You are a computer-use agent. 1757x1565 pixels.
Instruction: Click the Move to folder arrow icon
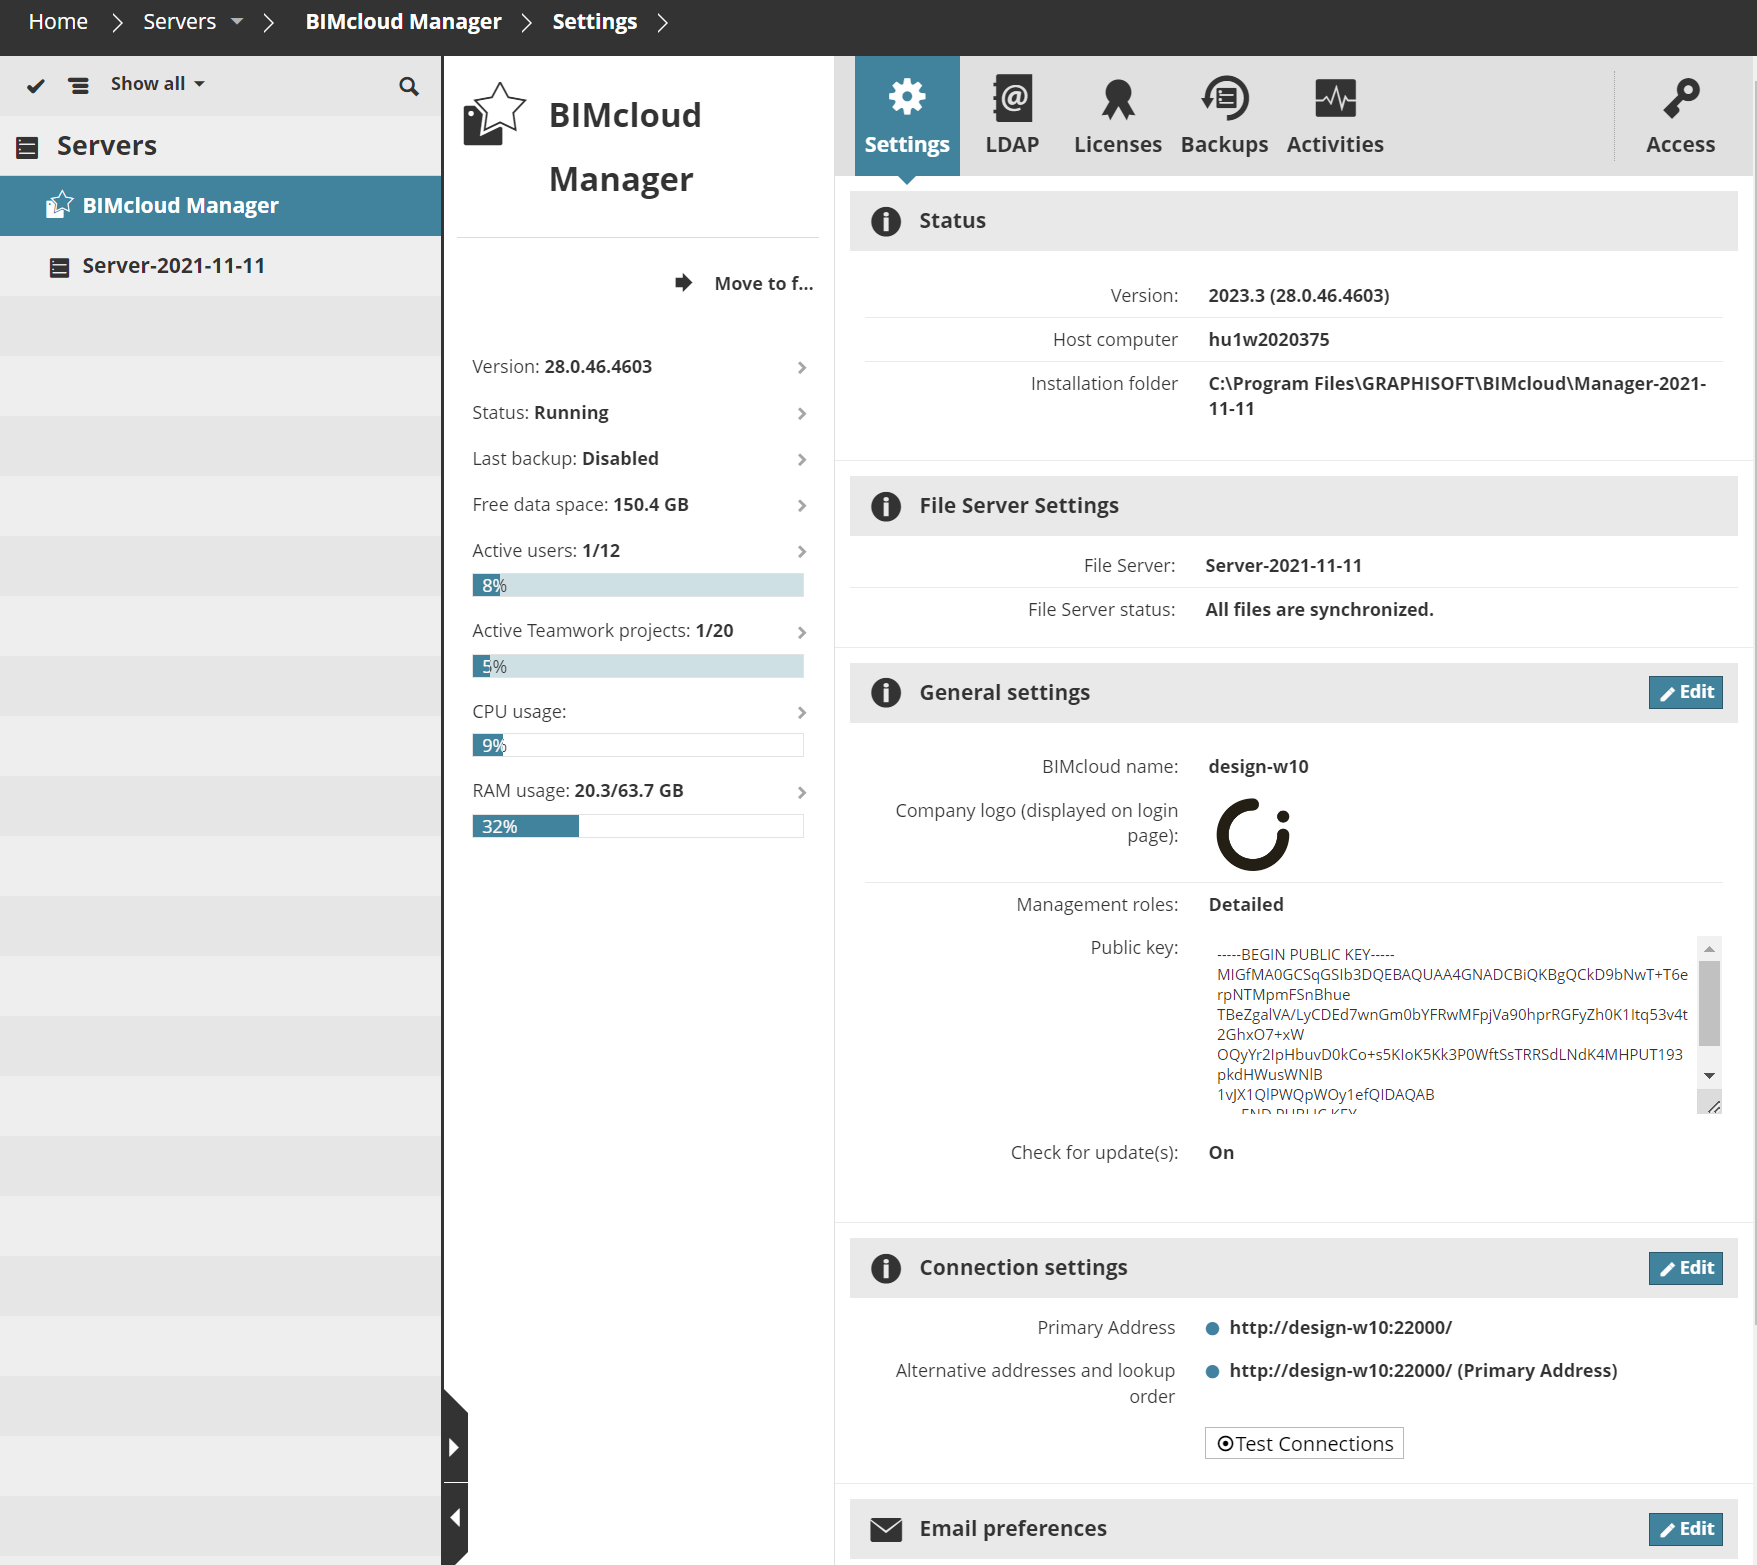point(684,283)
